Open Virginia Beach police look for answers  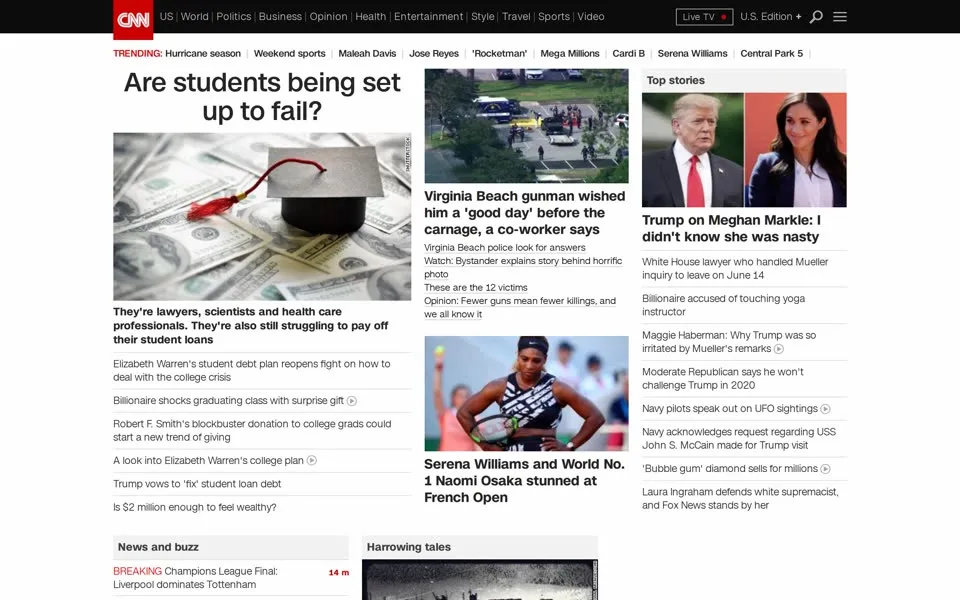(x=504, y=247)
